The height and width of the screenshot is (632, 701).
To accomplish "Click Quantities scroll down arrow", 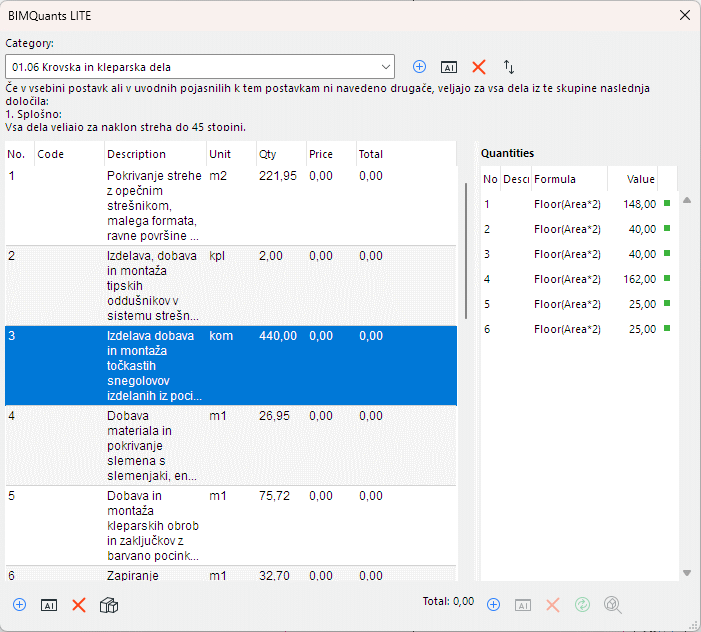I will click(x=687, y=573).
